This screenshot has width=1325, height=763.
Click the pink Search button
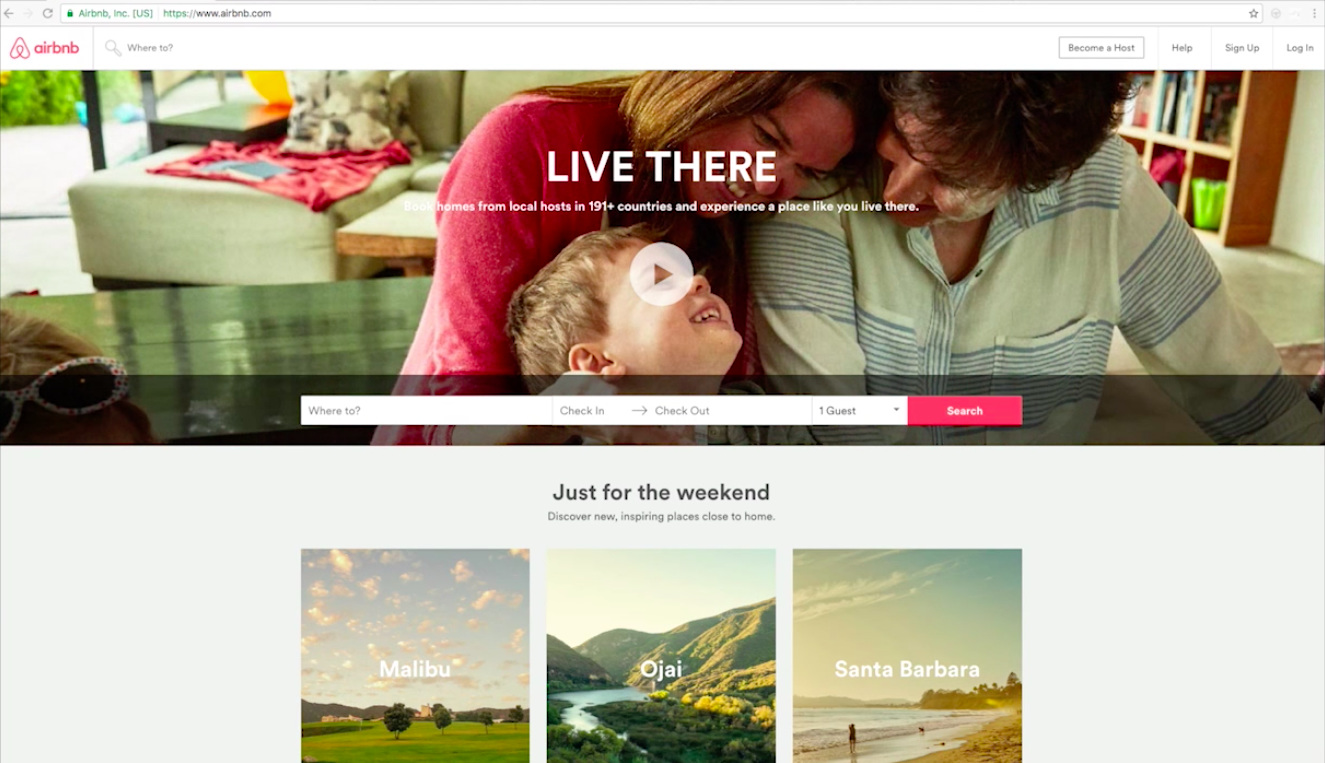click(x=965, y=410)
